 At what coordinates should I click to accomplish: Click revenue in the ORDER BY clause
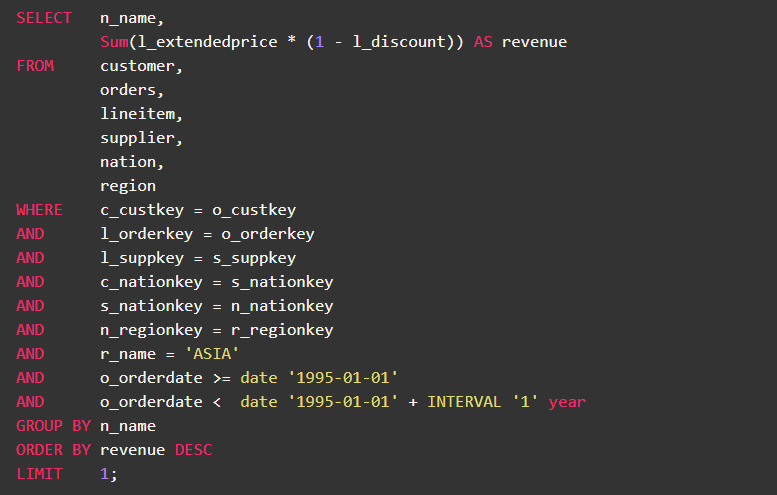tap(132, 450)
